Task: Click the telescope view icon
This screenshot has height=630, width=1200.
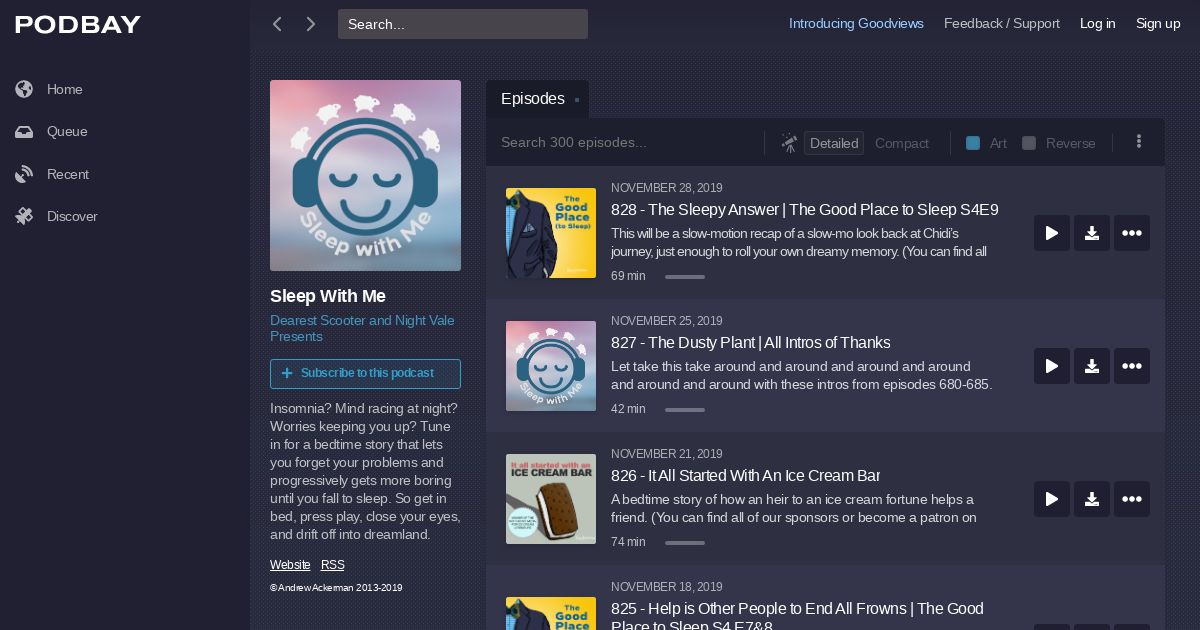Action: point(789,143)
